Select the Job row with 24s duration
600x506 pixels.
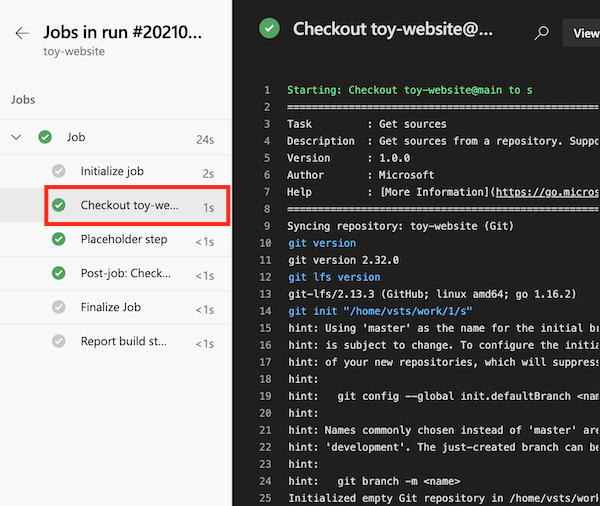point(115,137)
